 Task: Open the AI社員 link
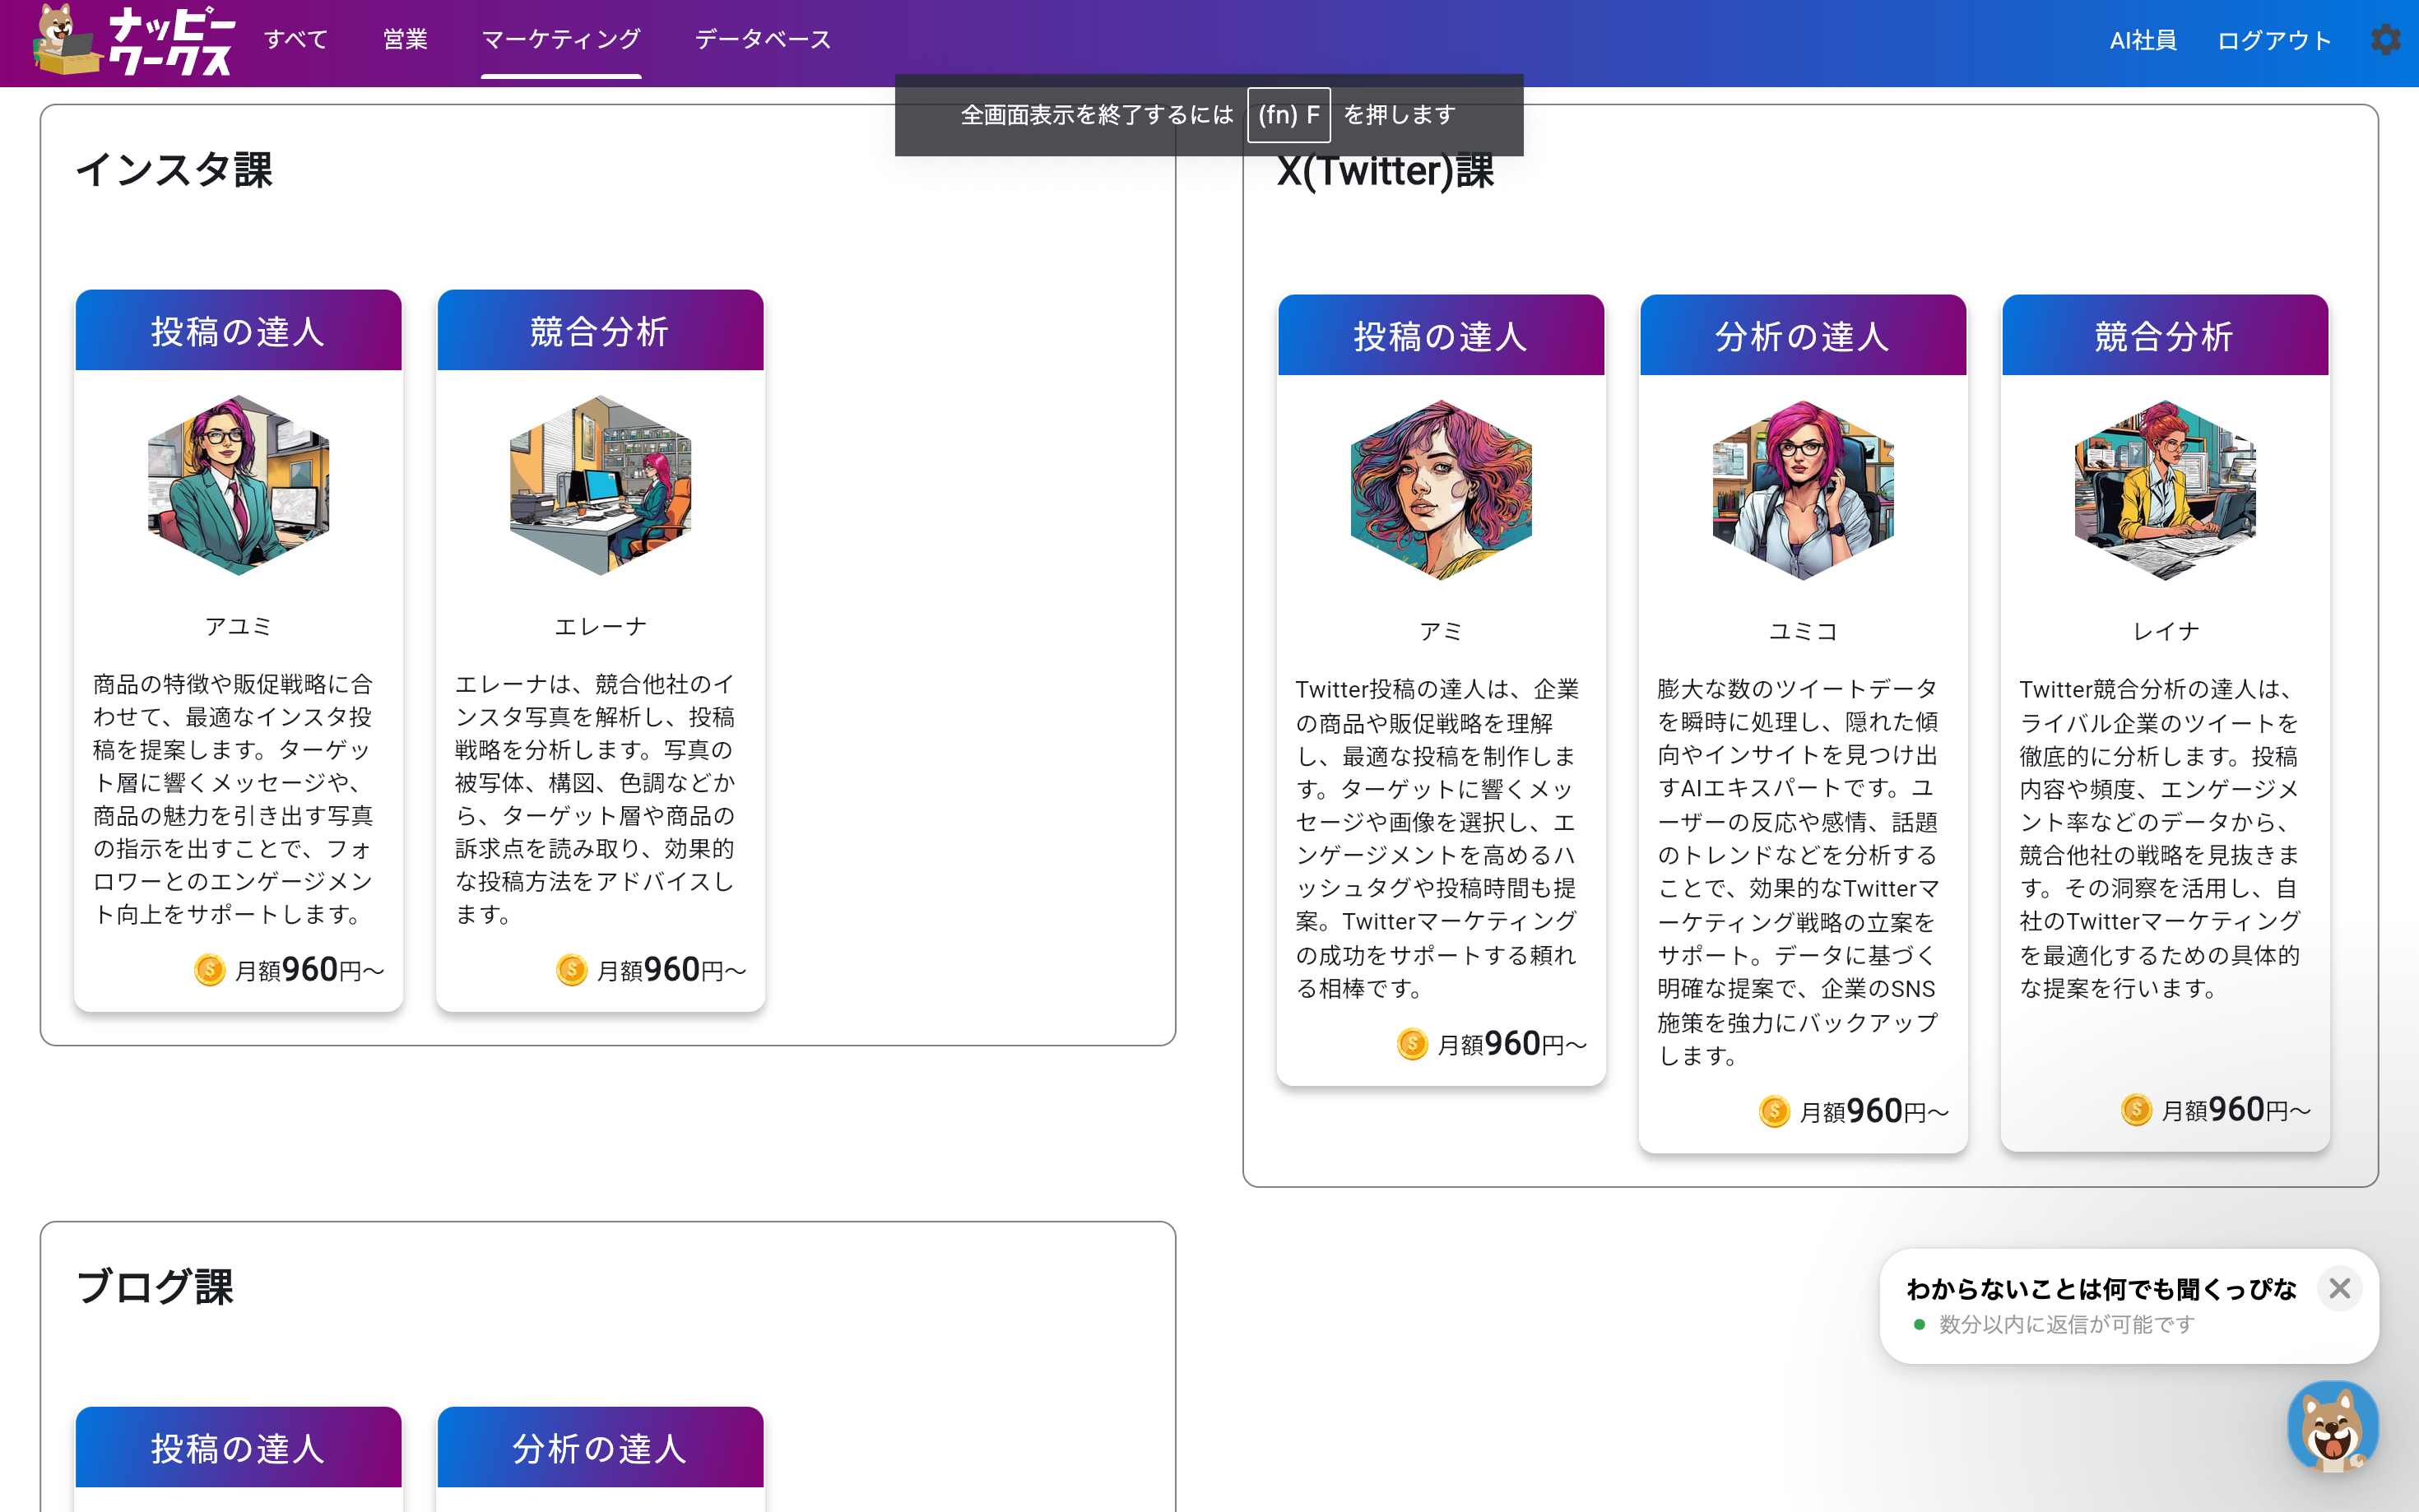pos(2143,40)
